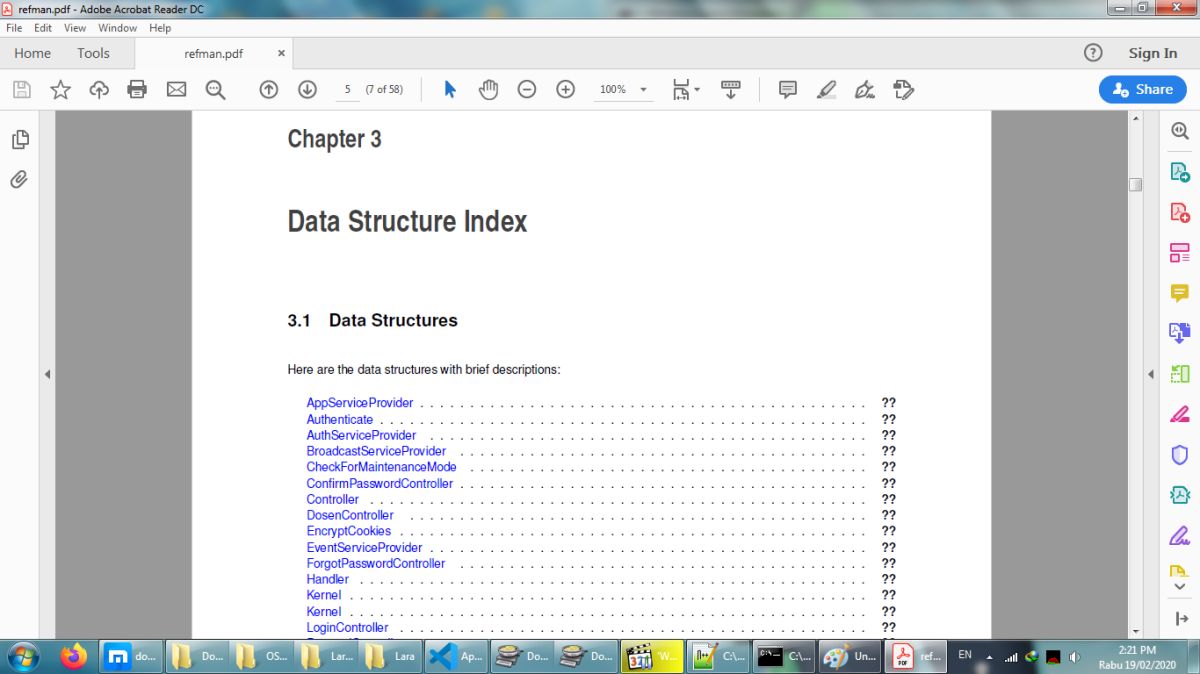
Task: Follow the DosenController link
Action: [350, 515]
